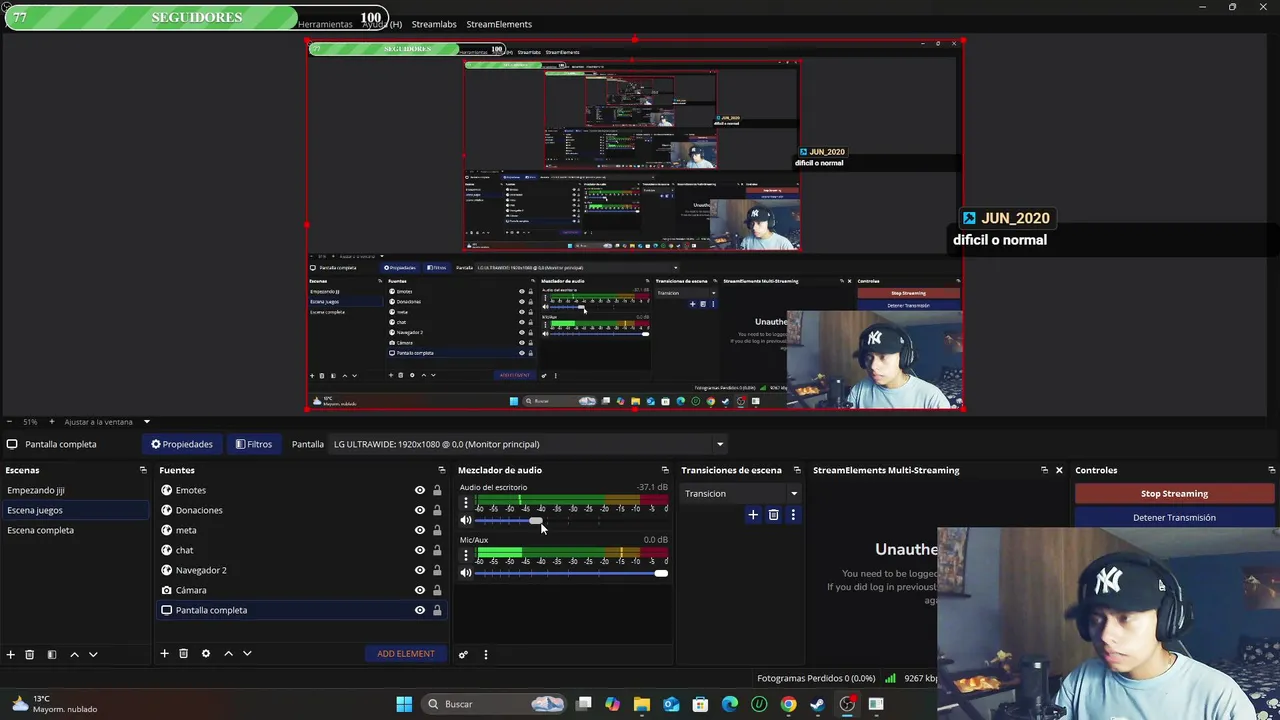Hide the Donaciones source
This screenshot has height=720, width=1280.
tap(420, 510)
